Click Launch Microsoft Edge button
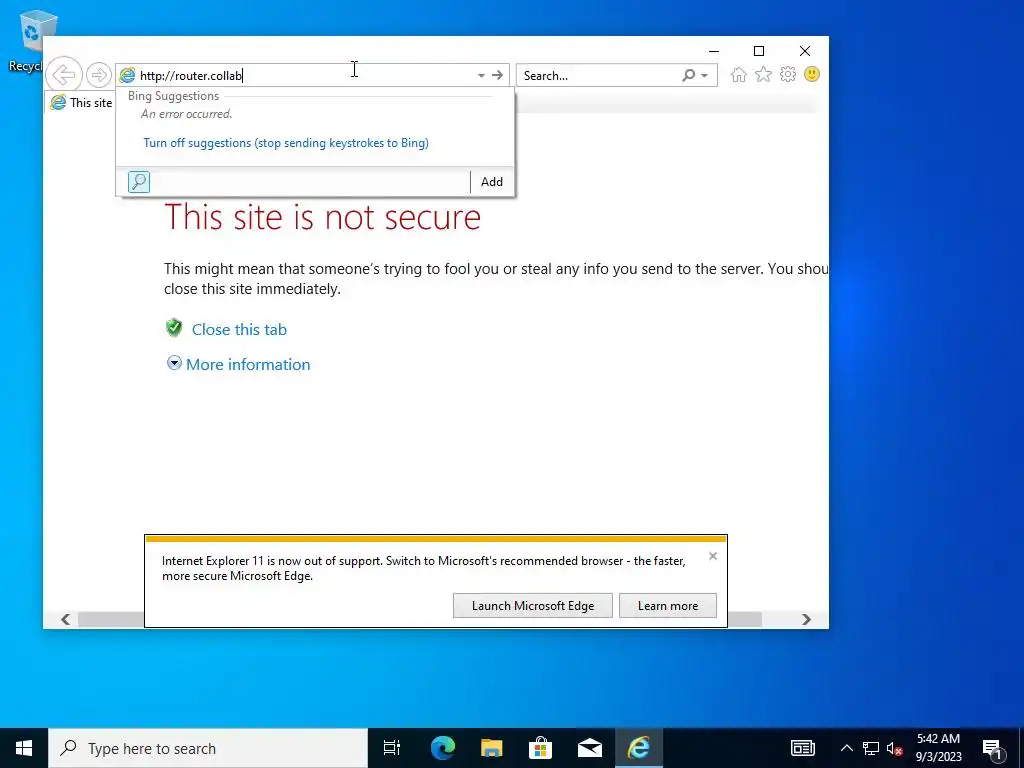 click(533, 605)
